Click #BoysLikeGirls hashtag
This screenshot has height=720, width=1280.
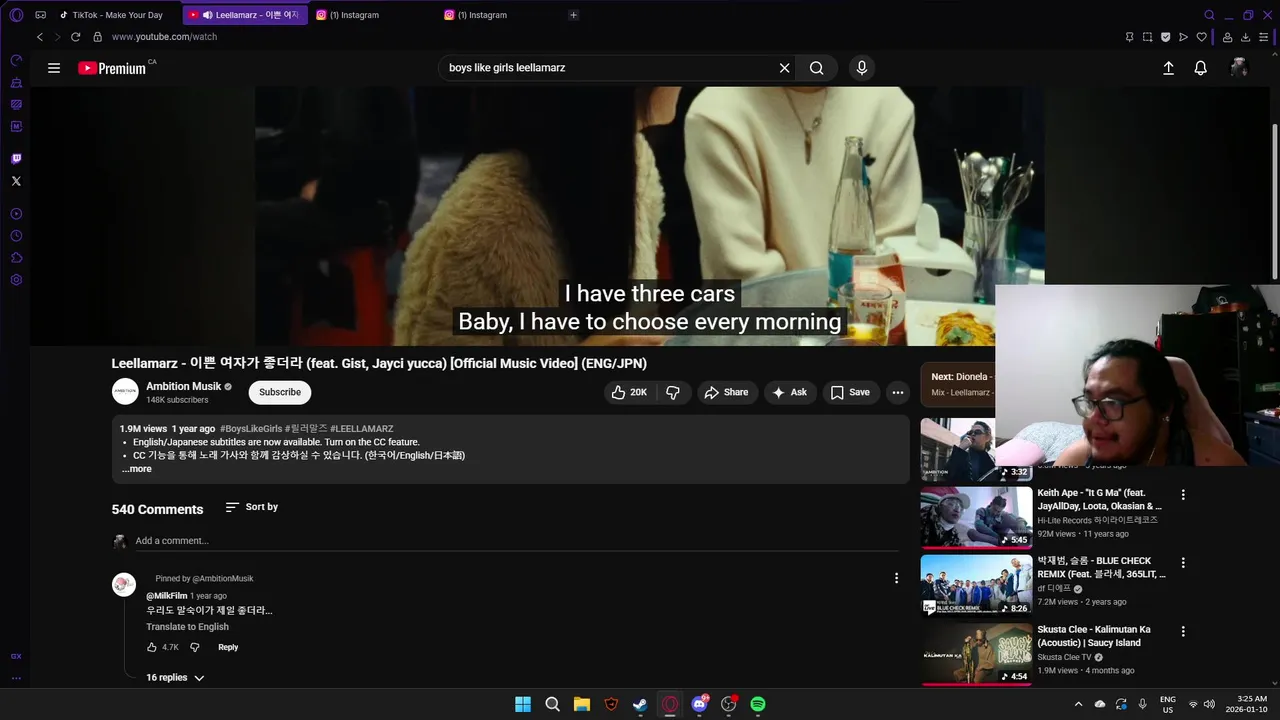[x=251, y=428]
